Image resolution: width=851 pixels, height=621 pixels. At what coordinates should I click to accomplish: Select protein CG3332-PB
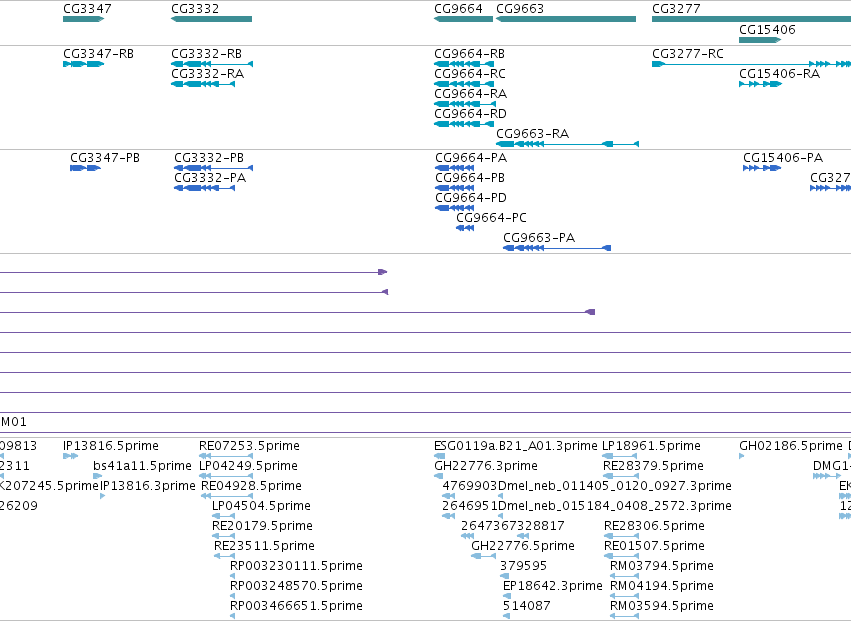213,168
